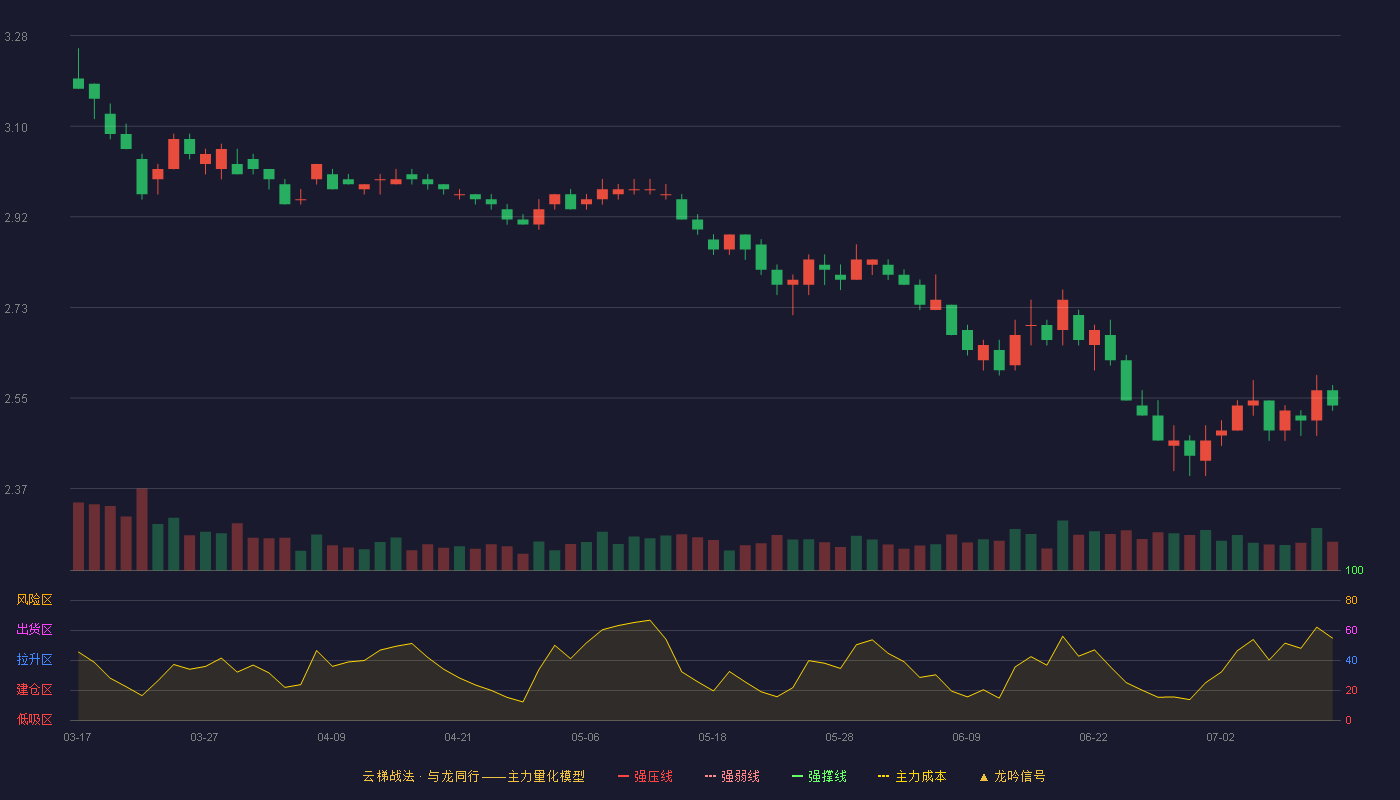Image resolution: width=1400 pixels, height=800 pixels.
Task: Click the 低吸区 zone label
Action: tap(34, 719)
